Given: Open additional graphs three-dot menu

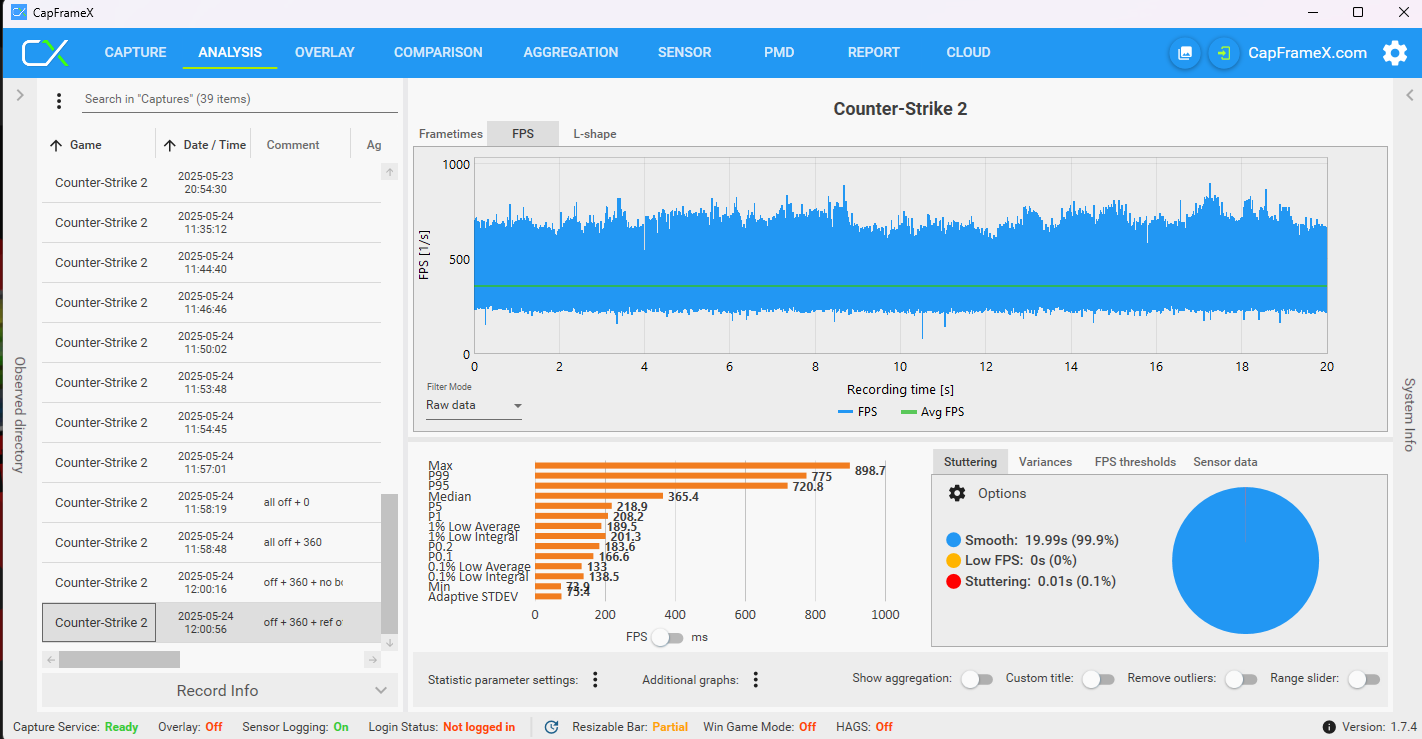Looking at the screenshot, I should coord(756,680).
